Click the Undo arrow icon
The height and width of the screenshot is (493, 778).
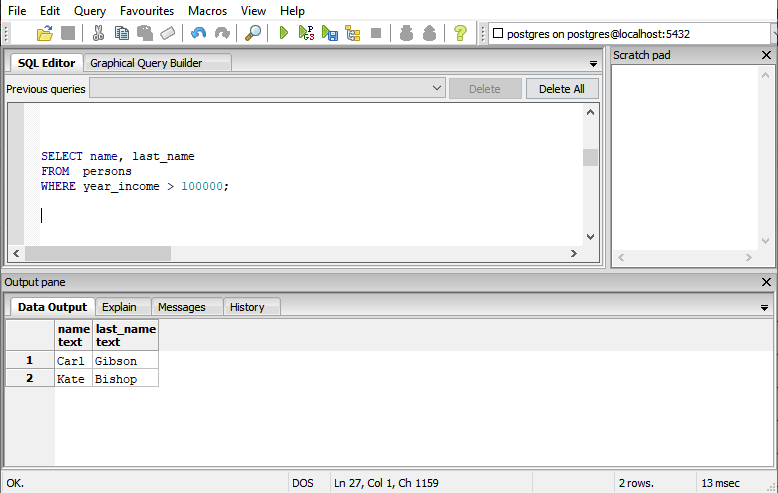pyautogui.click(x=198, y=33)
